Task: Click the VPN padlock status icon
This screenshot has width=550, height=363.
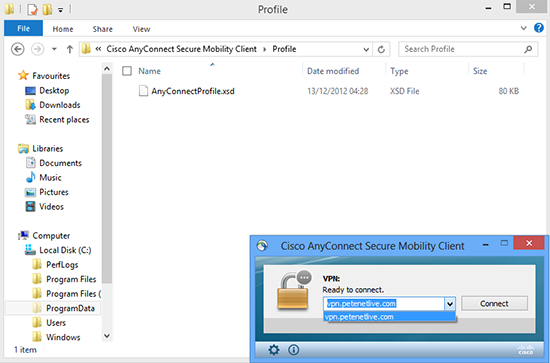Action: (x=294, y=290)
